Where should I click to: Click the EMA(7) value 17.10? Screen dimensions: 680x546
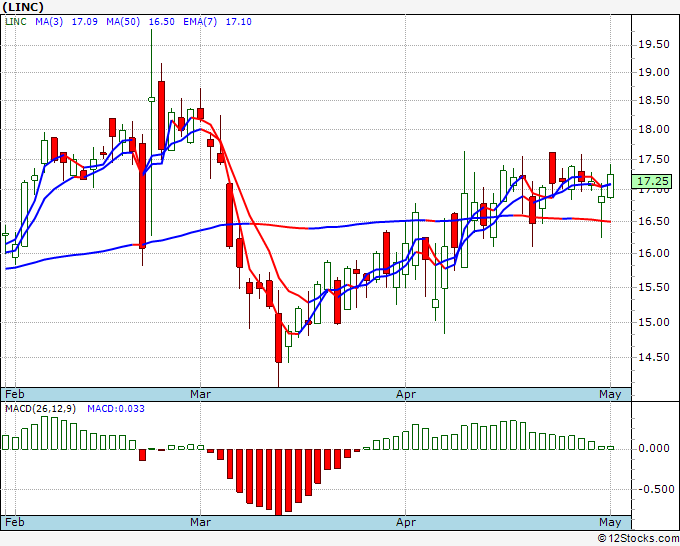click(239, 22)
